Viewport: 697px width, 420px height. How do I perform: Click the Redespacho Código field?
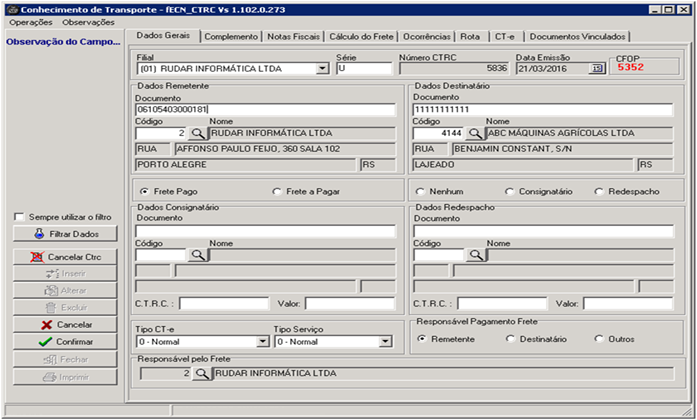click(x=439, y=255)
